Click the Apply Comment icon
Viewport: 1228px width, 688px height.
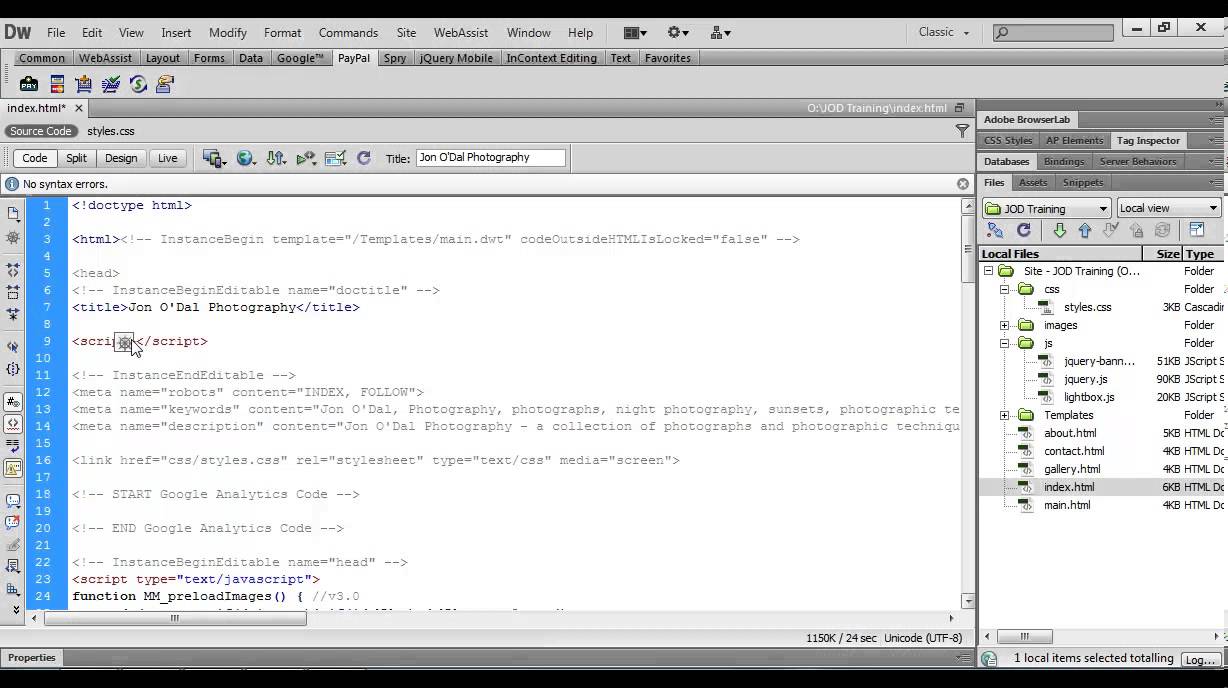pos(13,500)
